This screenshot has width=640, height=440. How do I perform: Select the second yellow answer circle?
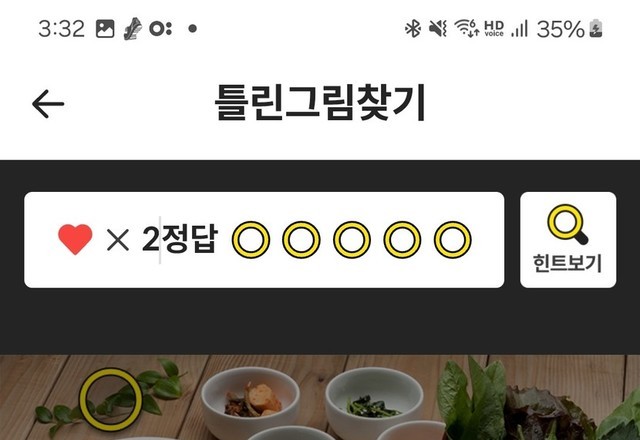301,240
